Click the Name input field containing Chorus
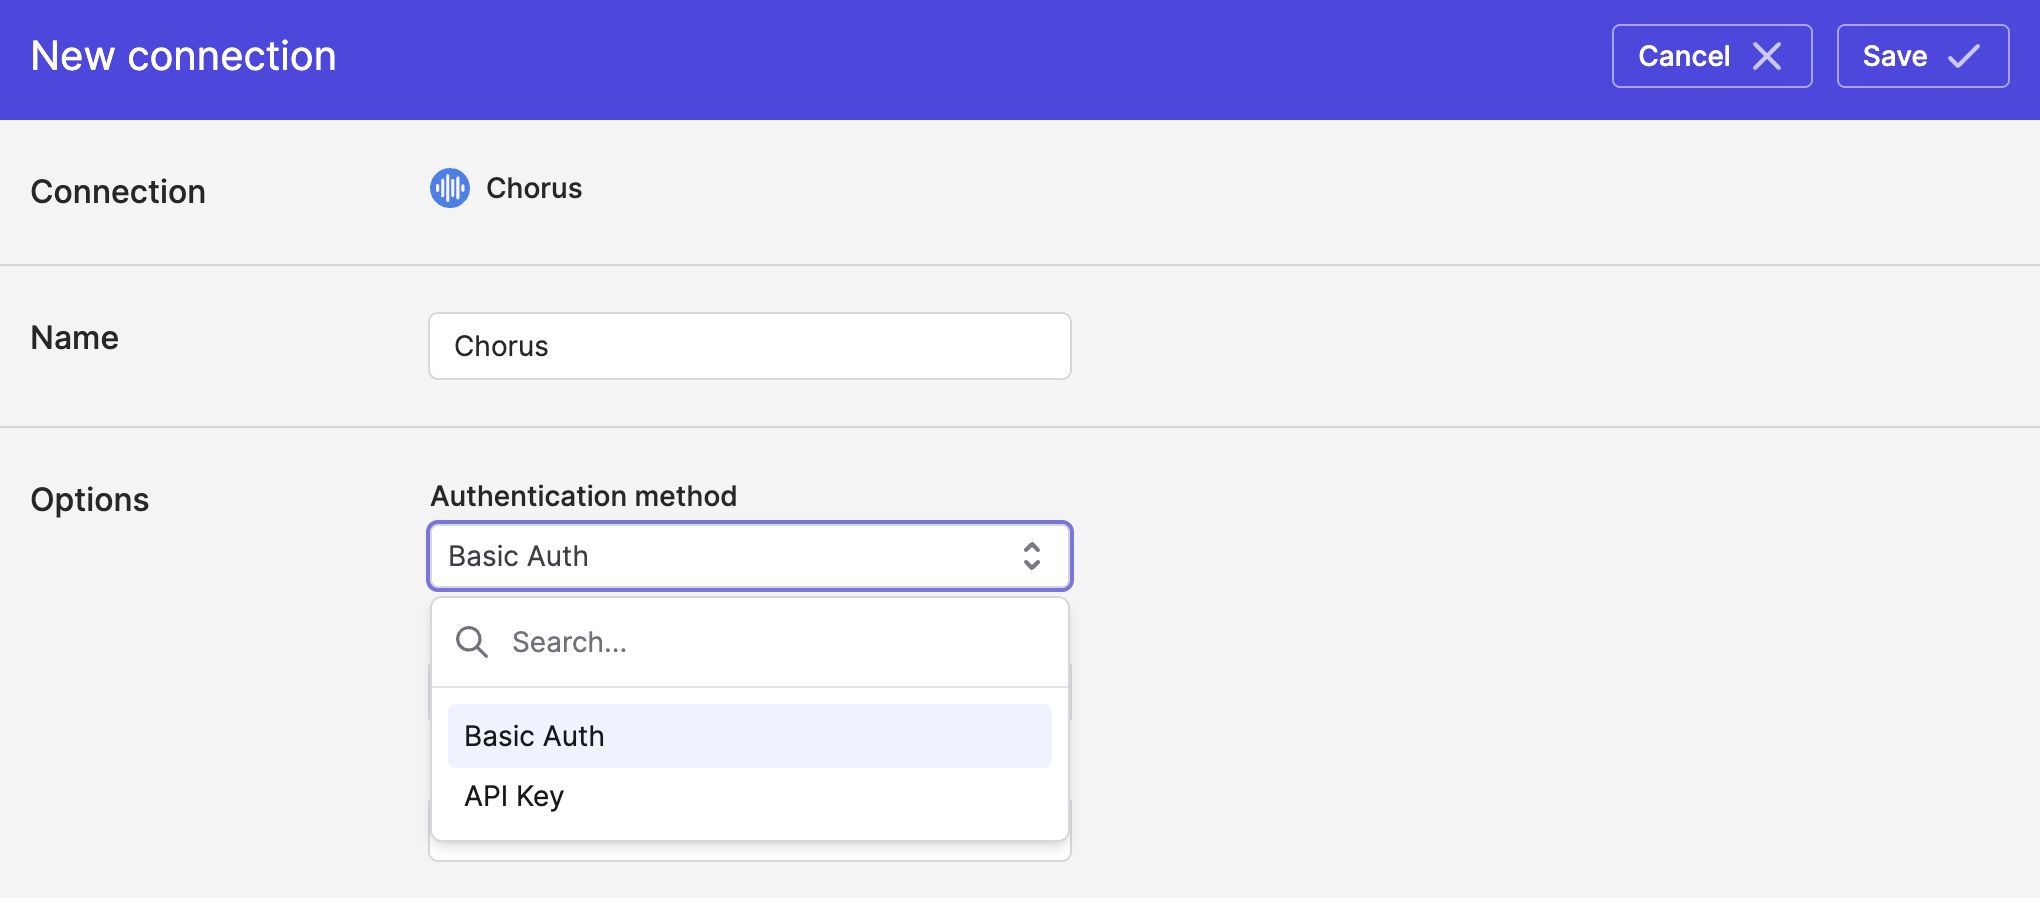The height and width of the screenshot is (898, 2040). point(750,346)
